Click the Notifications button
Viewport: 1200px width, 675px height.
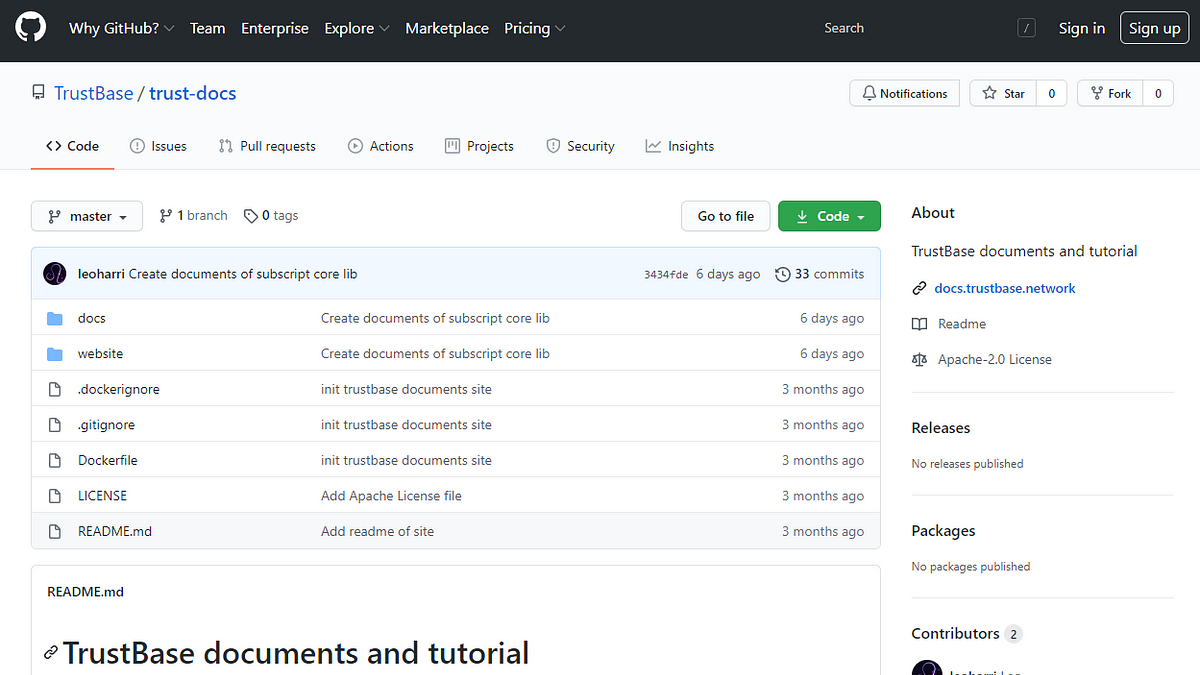pyautogui.click(x=905, y=93)
